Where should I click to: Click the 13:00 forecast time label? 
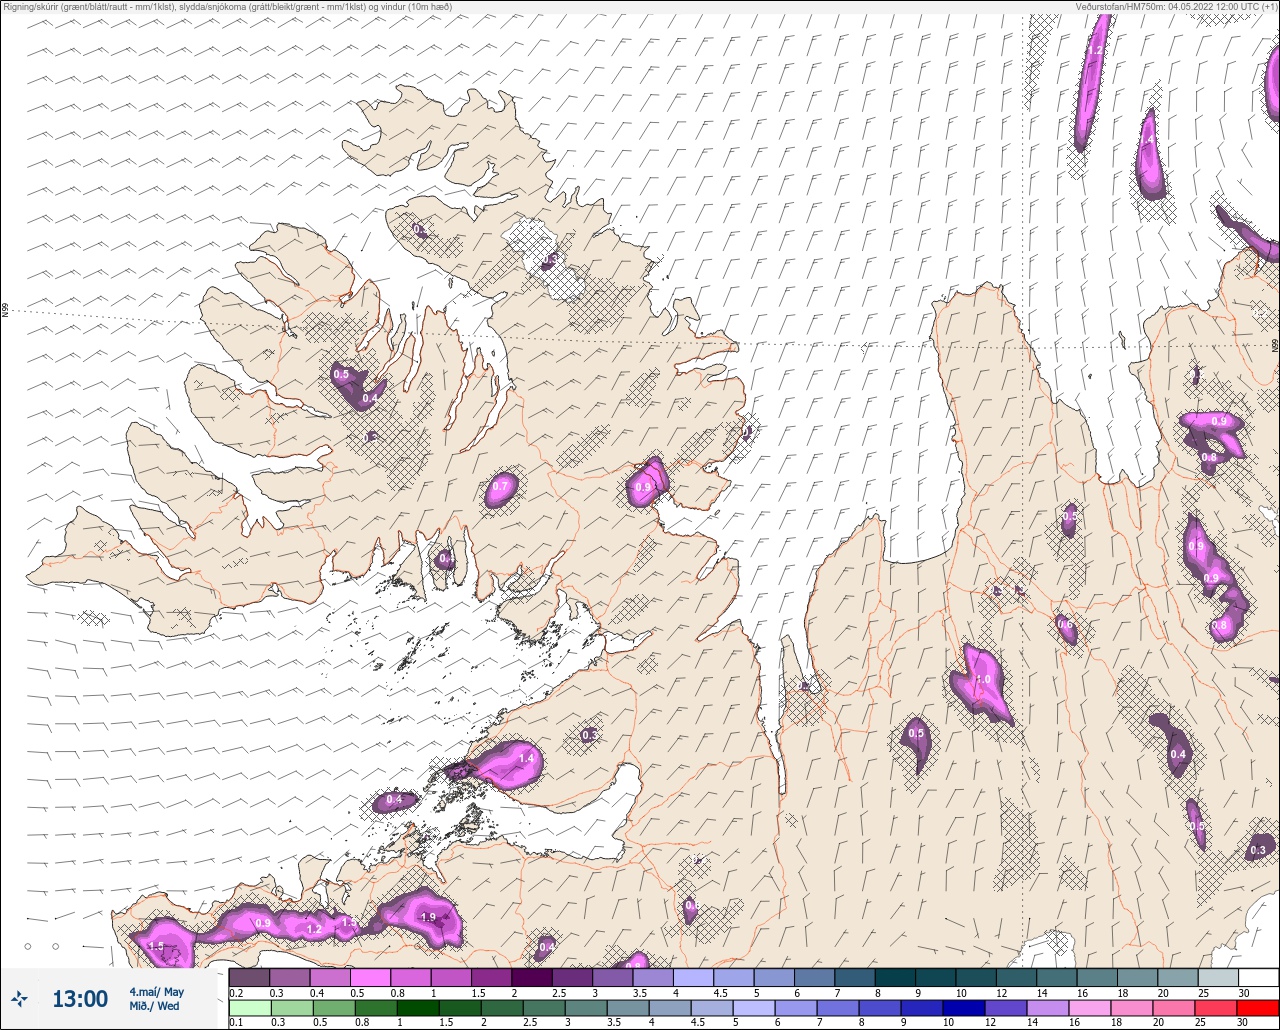(x=80, y=999)
